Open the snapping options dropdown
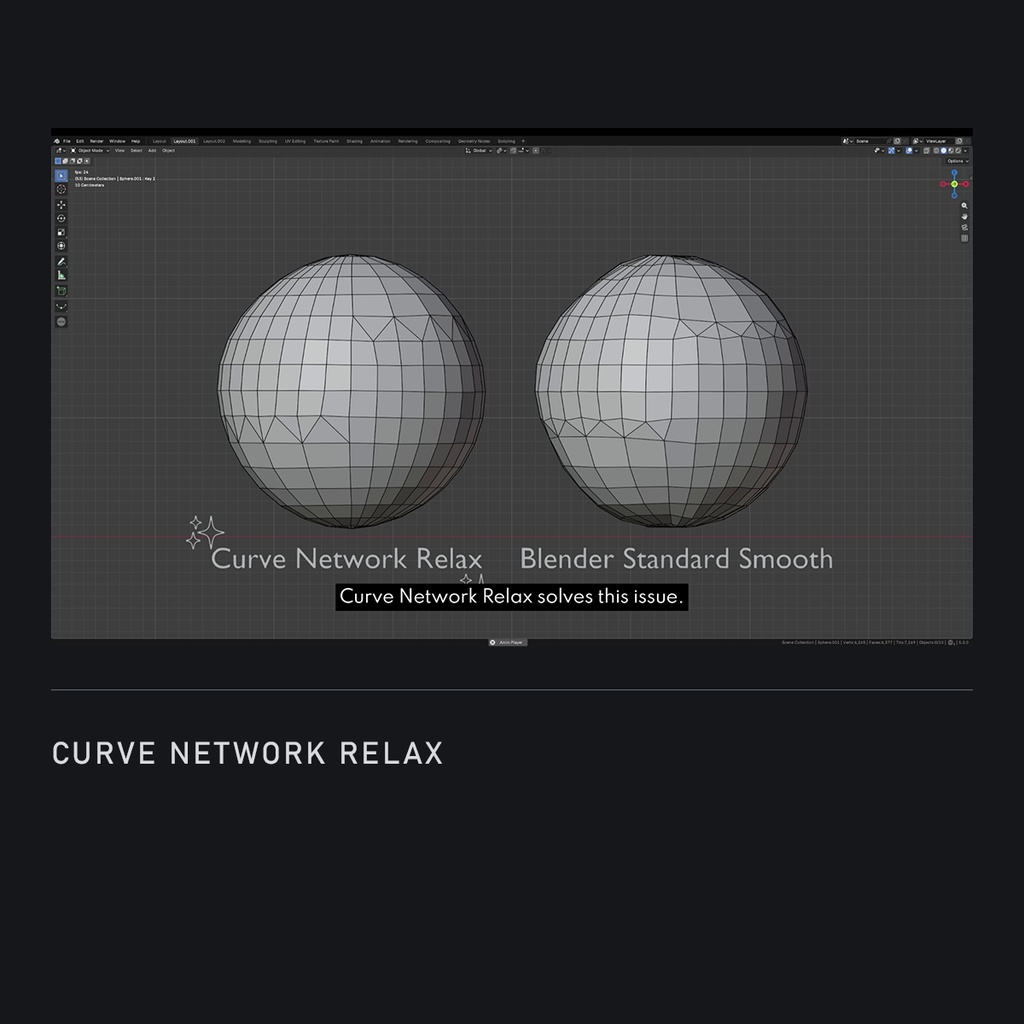 pos(524,151)
